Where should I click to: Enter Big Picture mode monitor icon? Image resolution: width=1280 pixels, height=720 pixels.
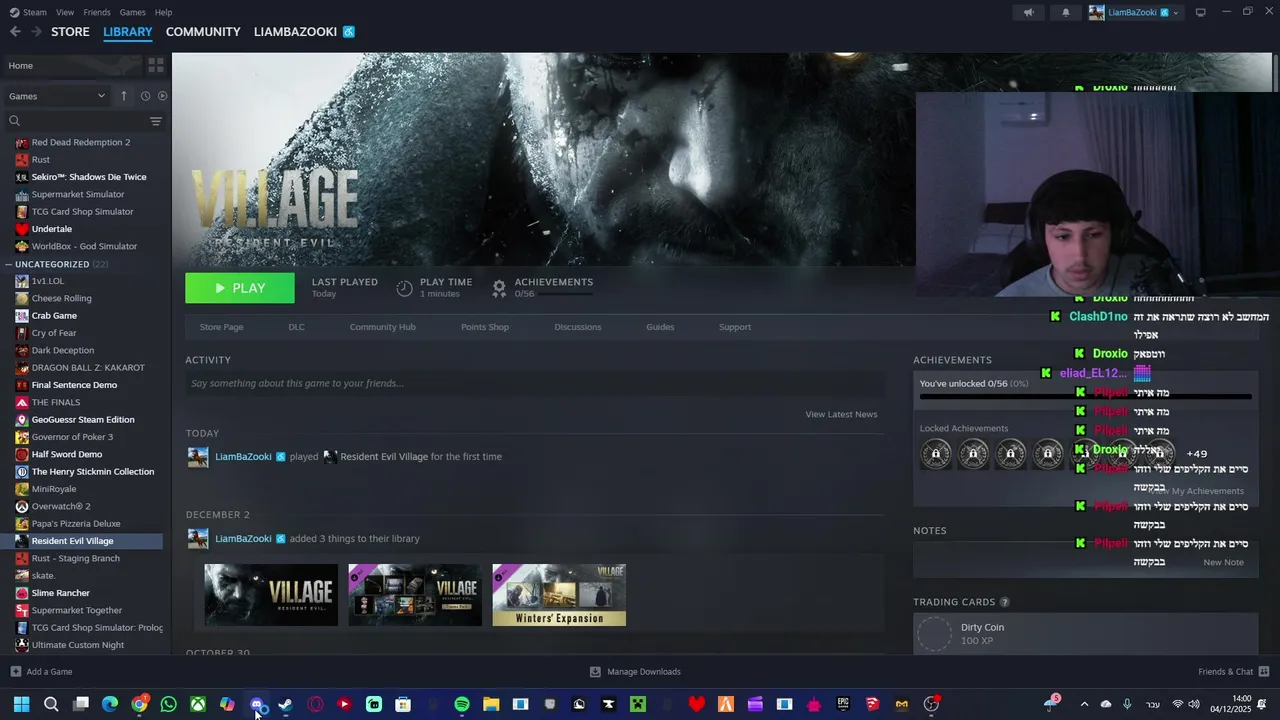click(1200, 12)
